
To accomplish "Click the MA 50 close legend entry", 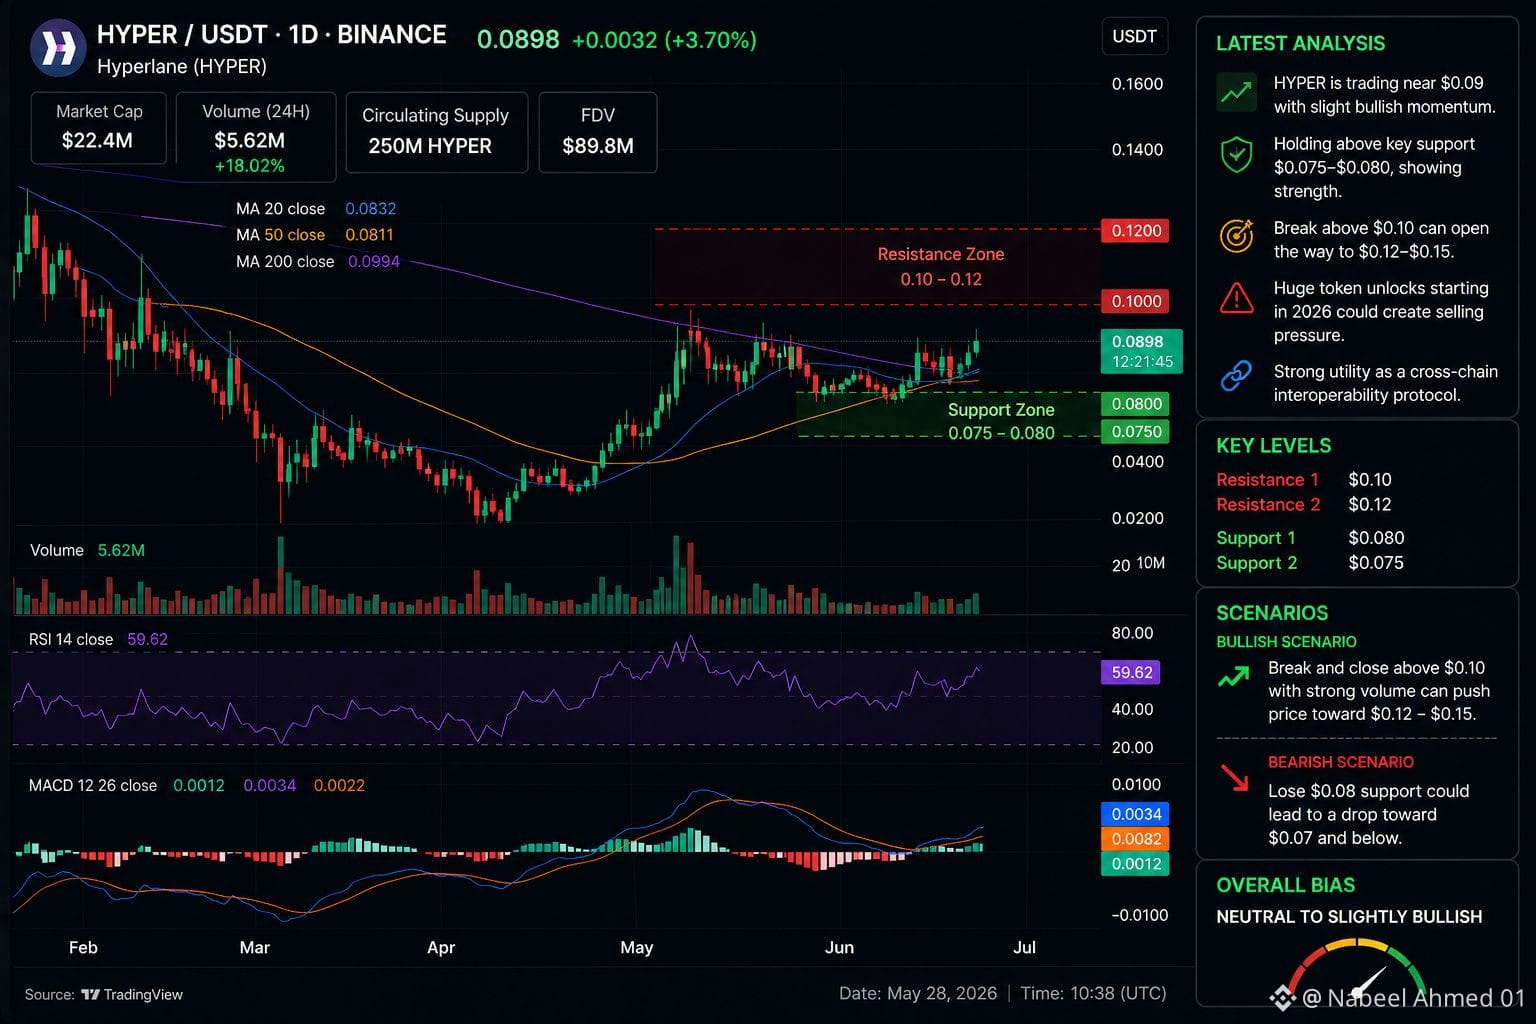I will click(x=315, y=235).
